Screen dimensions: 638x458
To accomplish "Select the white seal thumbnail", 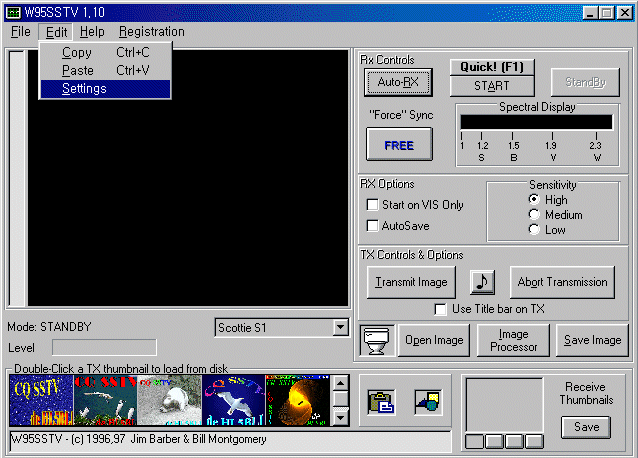I will [169, 400].
